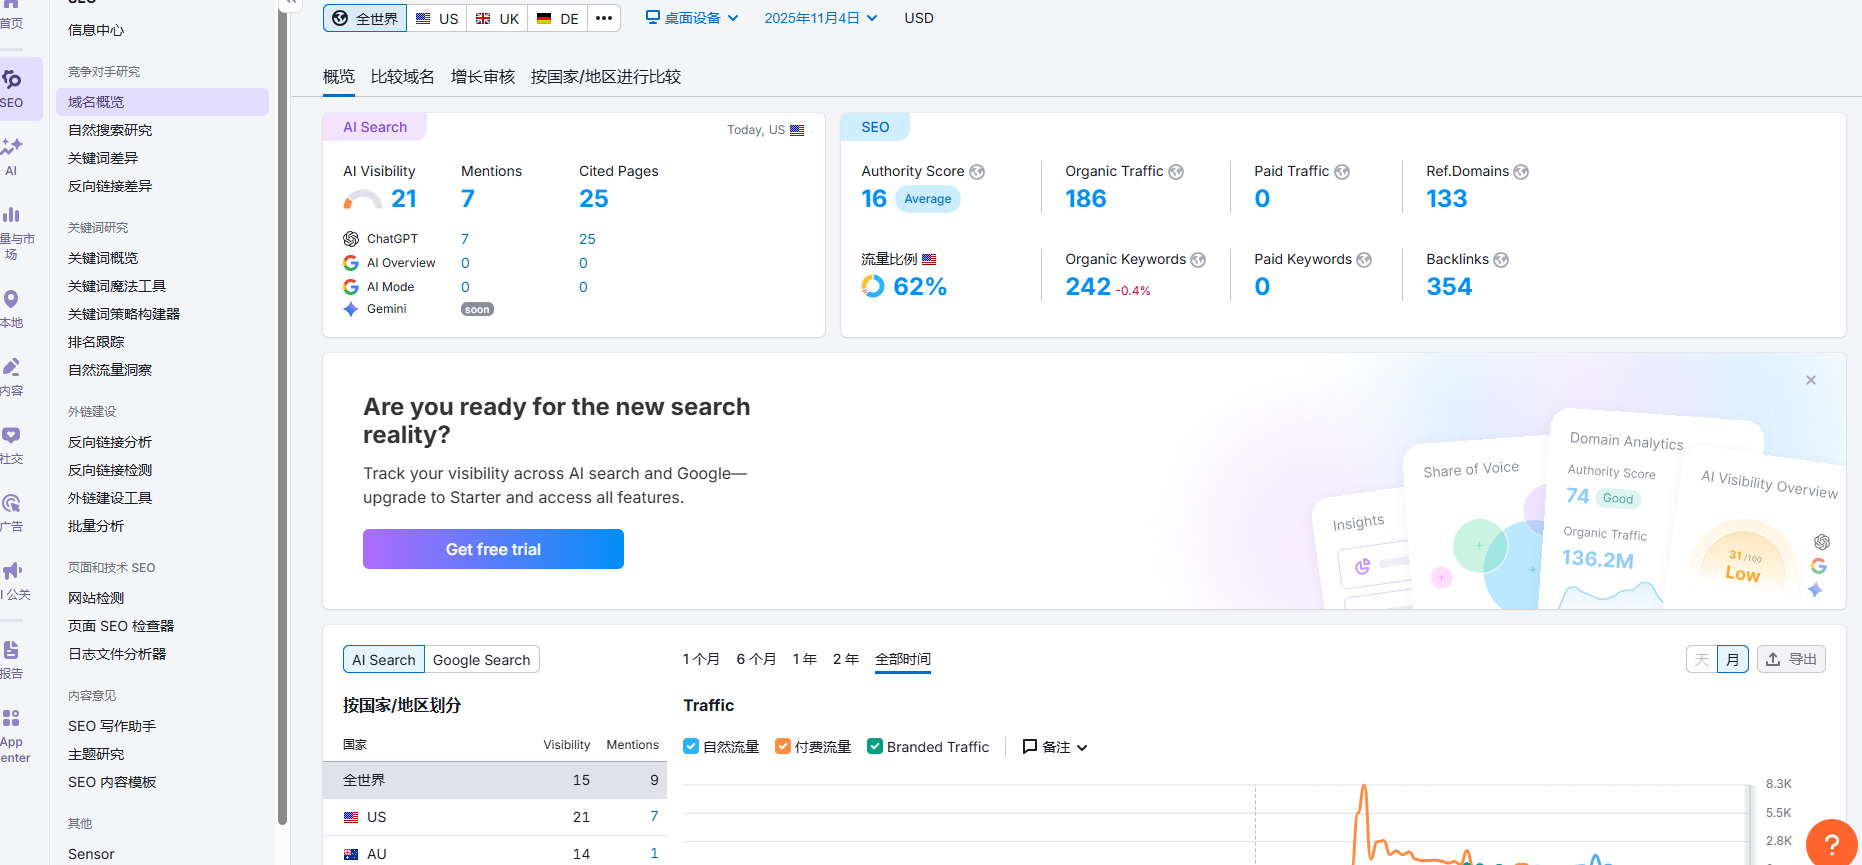Image resolution: width=1862 pixels, height=865 pixels.
Task: Click the Google icon beside AI Mode
Action: point(351,287)
